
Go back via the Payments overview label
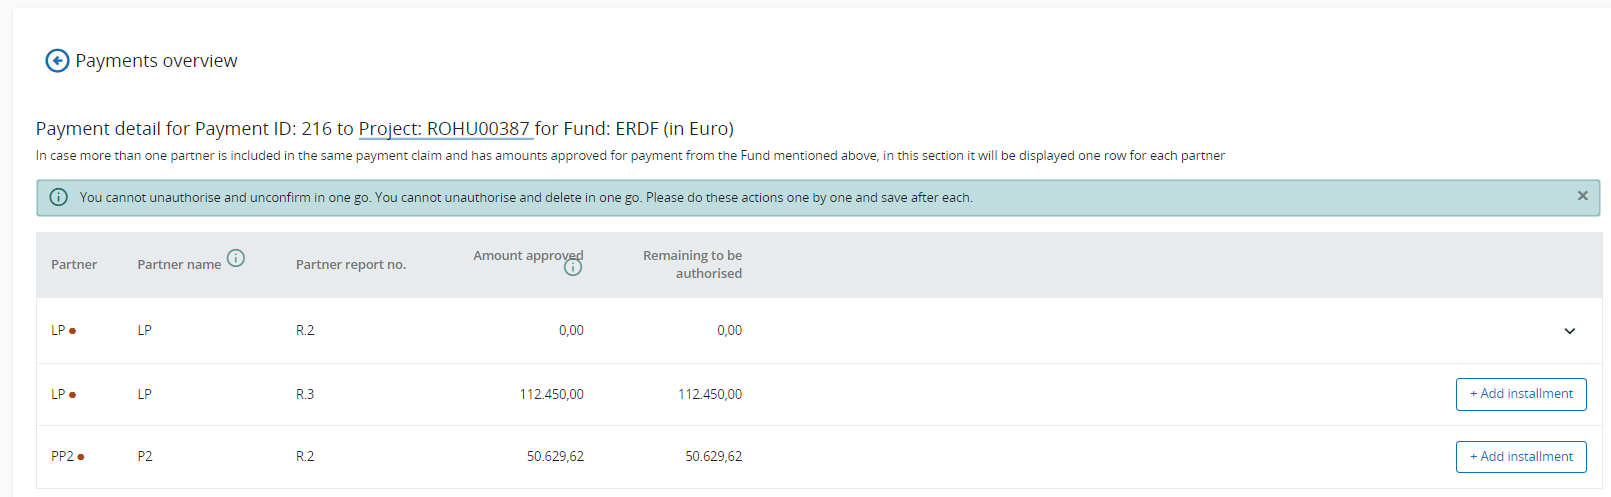click(156, 61)
